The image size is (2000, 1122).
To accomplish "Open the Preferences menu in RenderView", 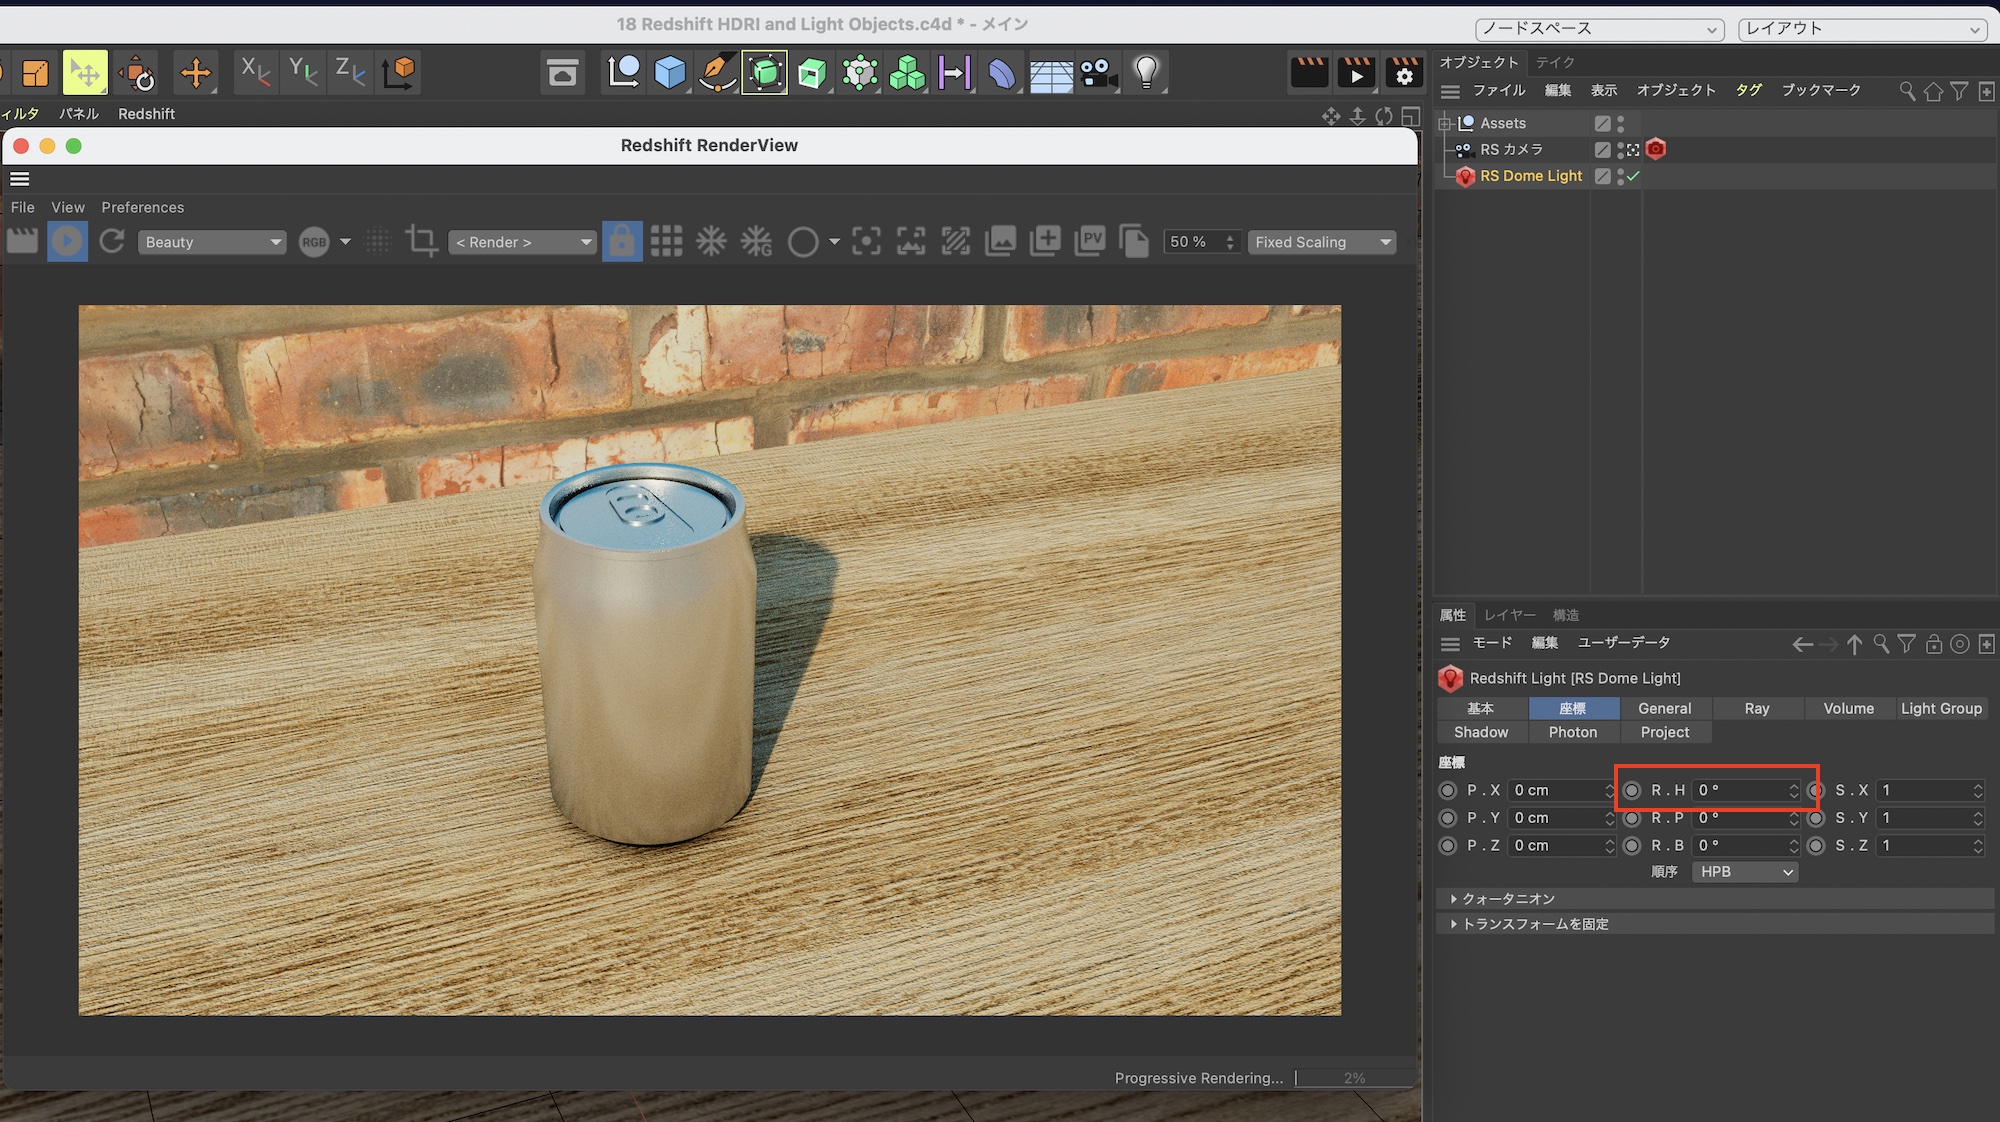I will pos(142,207).
